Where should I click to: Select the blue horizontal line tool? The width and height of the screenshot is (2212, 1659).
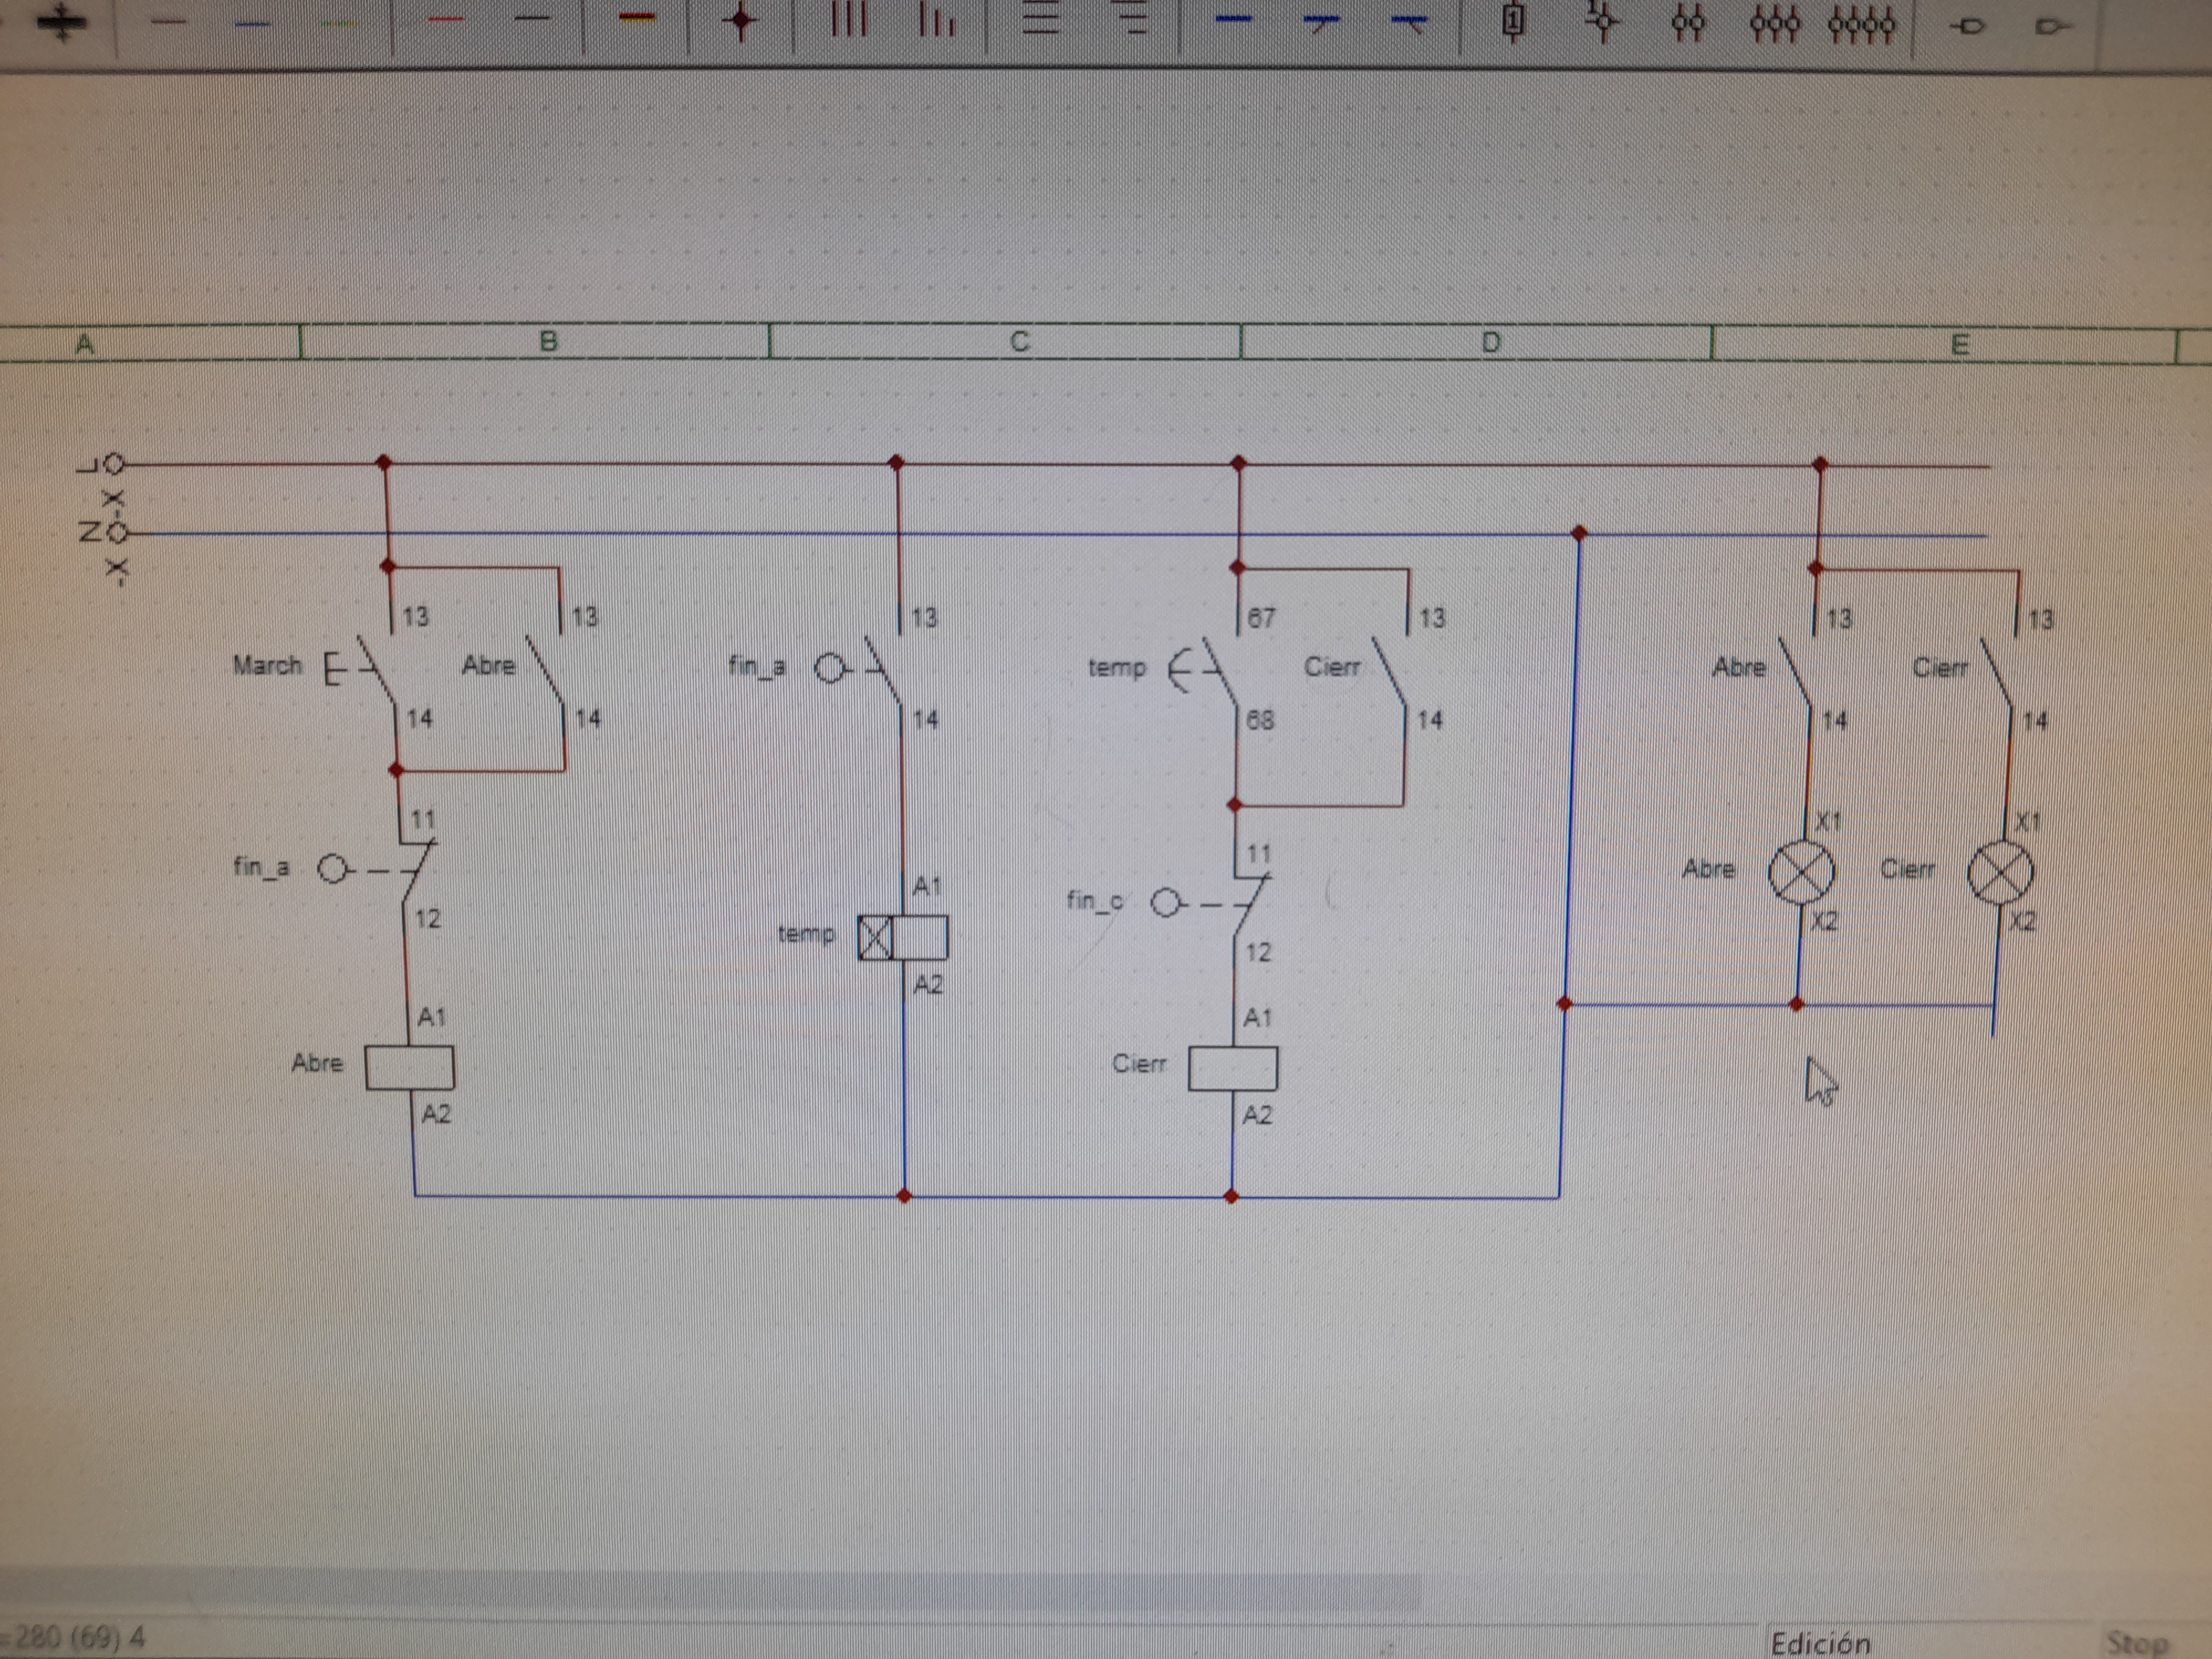tap(1233, 19)
